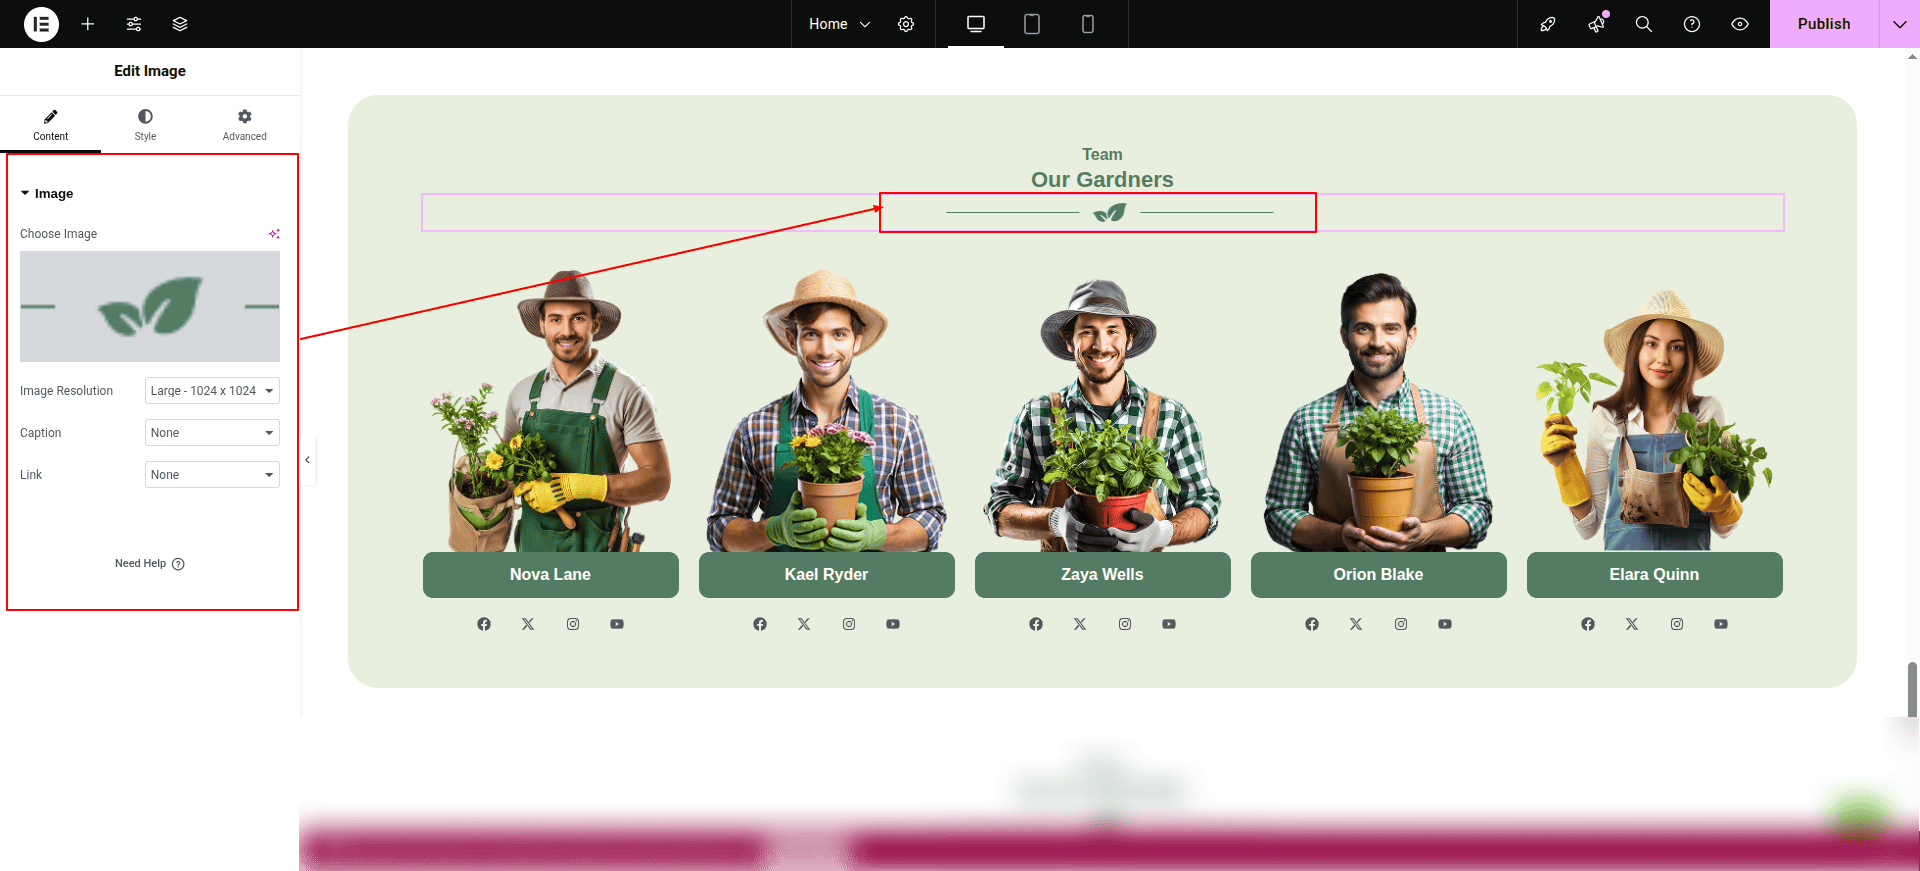This screenshot has width=1920, height=871.
Task: Click Orion Blake's Instagram icon
Action: [1401, 624]
